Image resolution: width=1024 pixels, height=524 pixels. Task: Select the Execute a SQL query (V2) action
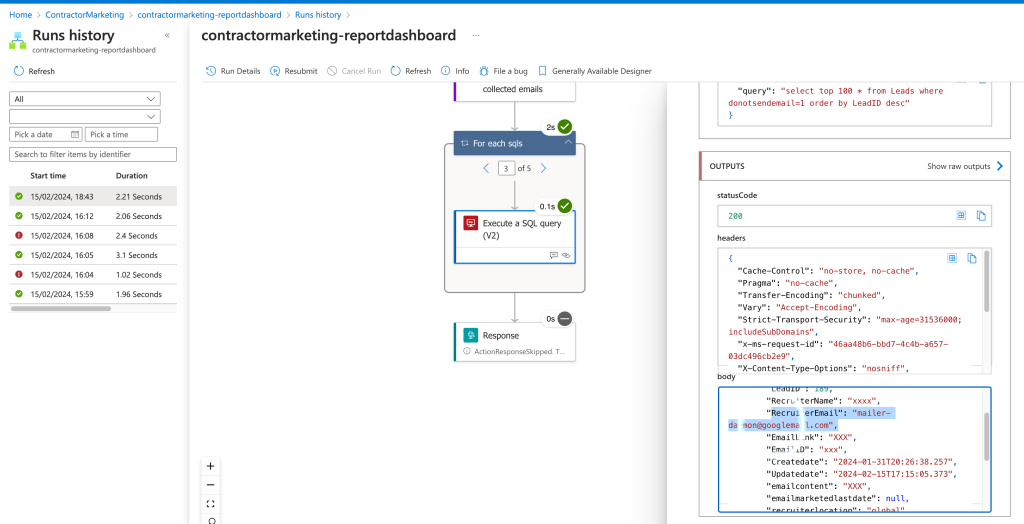coord(515,237)
